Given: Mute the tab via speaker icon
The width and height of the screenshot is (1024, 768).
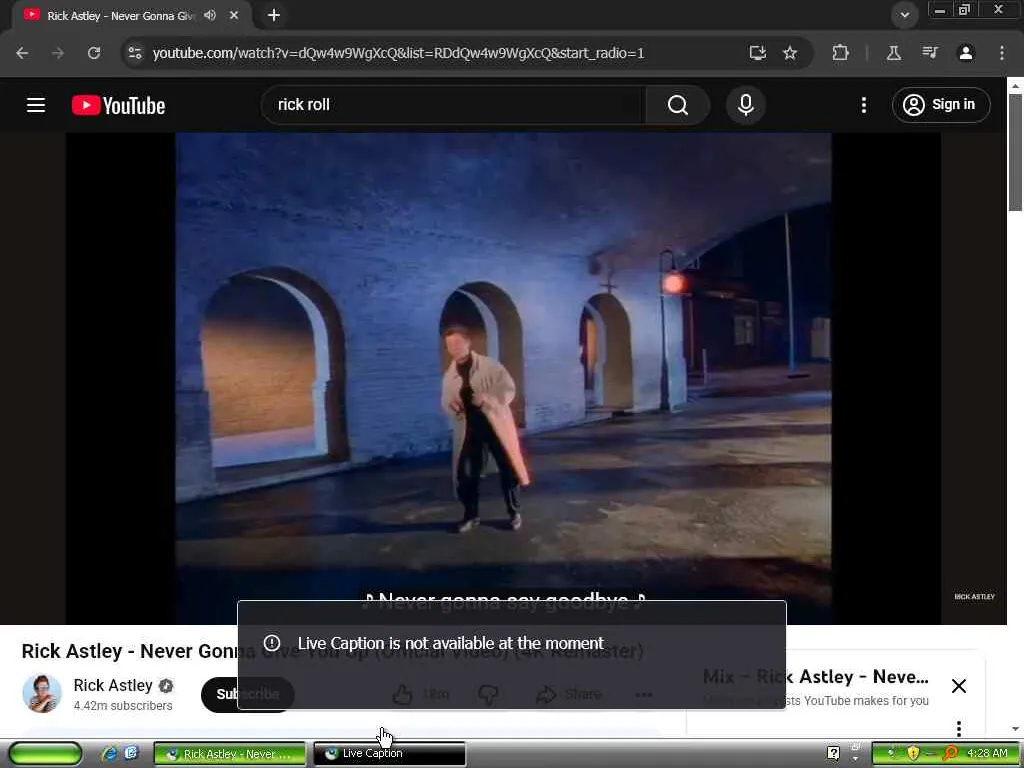Looking at the screenshot, I should tap(210, 15).
